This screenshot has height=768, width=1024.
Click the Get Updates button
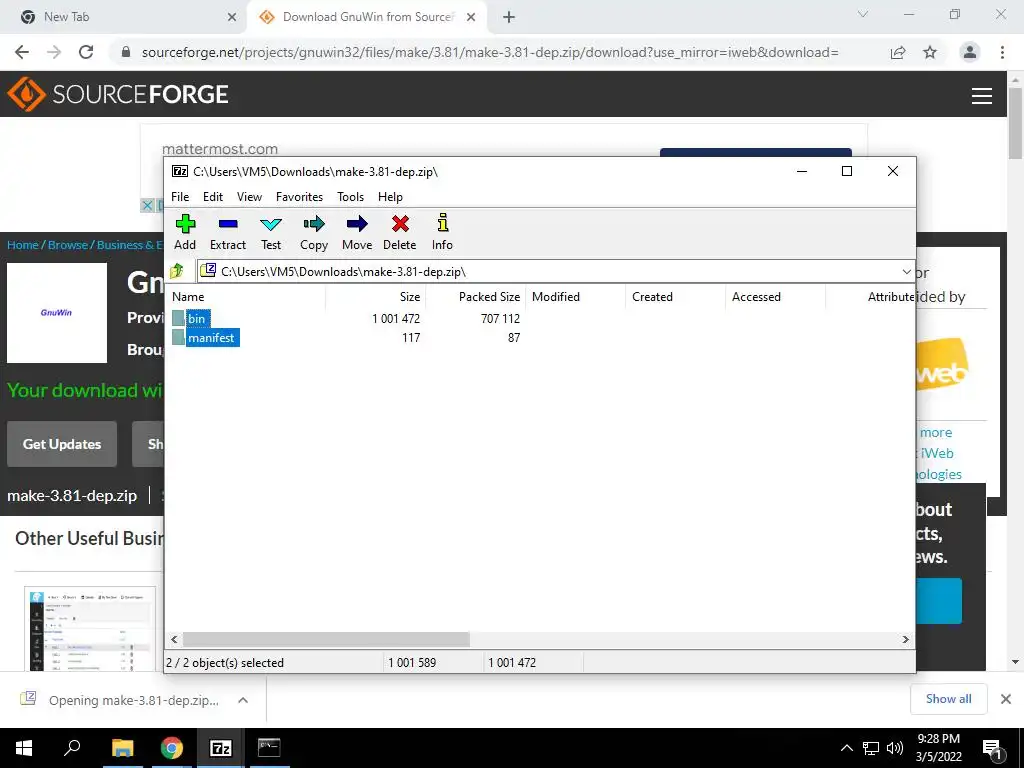(x=62, y=444)
